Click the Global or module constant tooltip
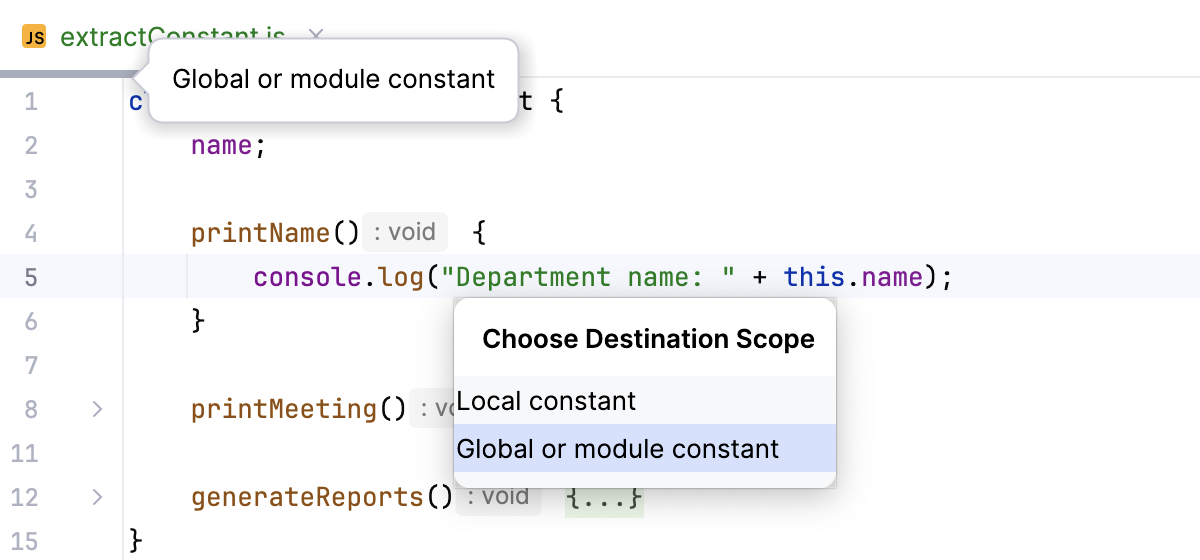The image size is (1200, 560). coord(333,79)
